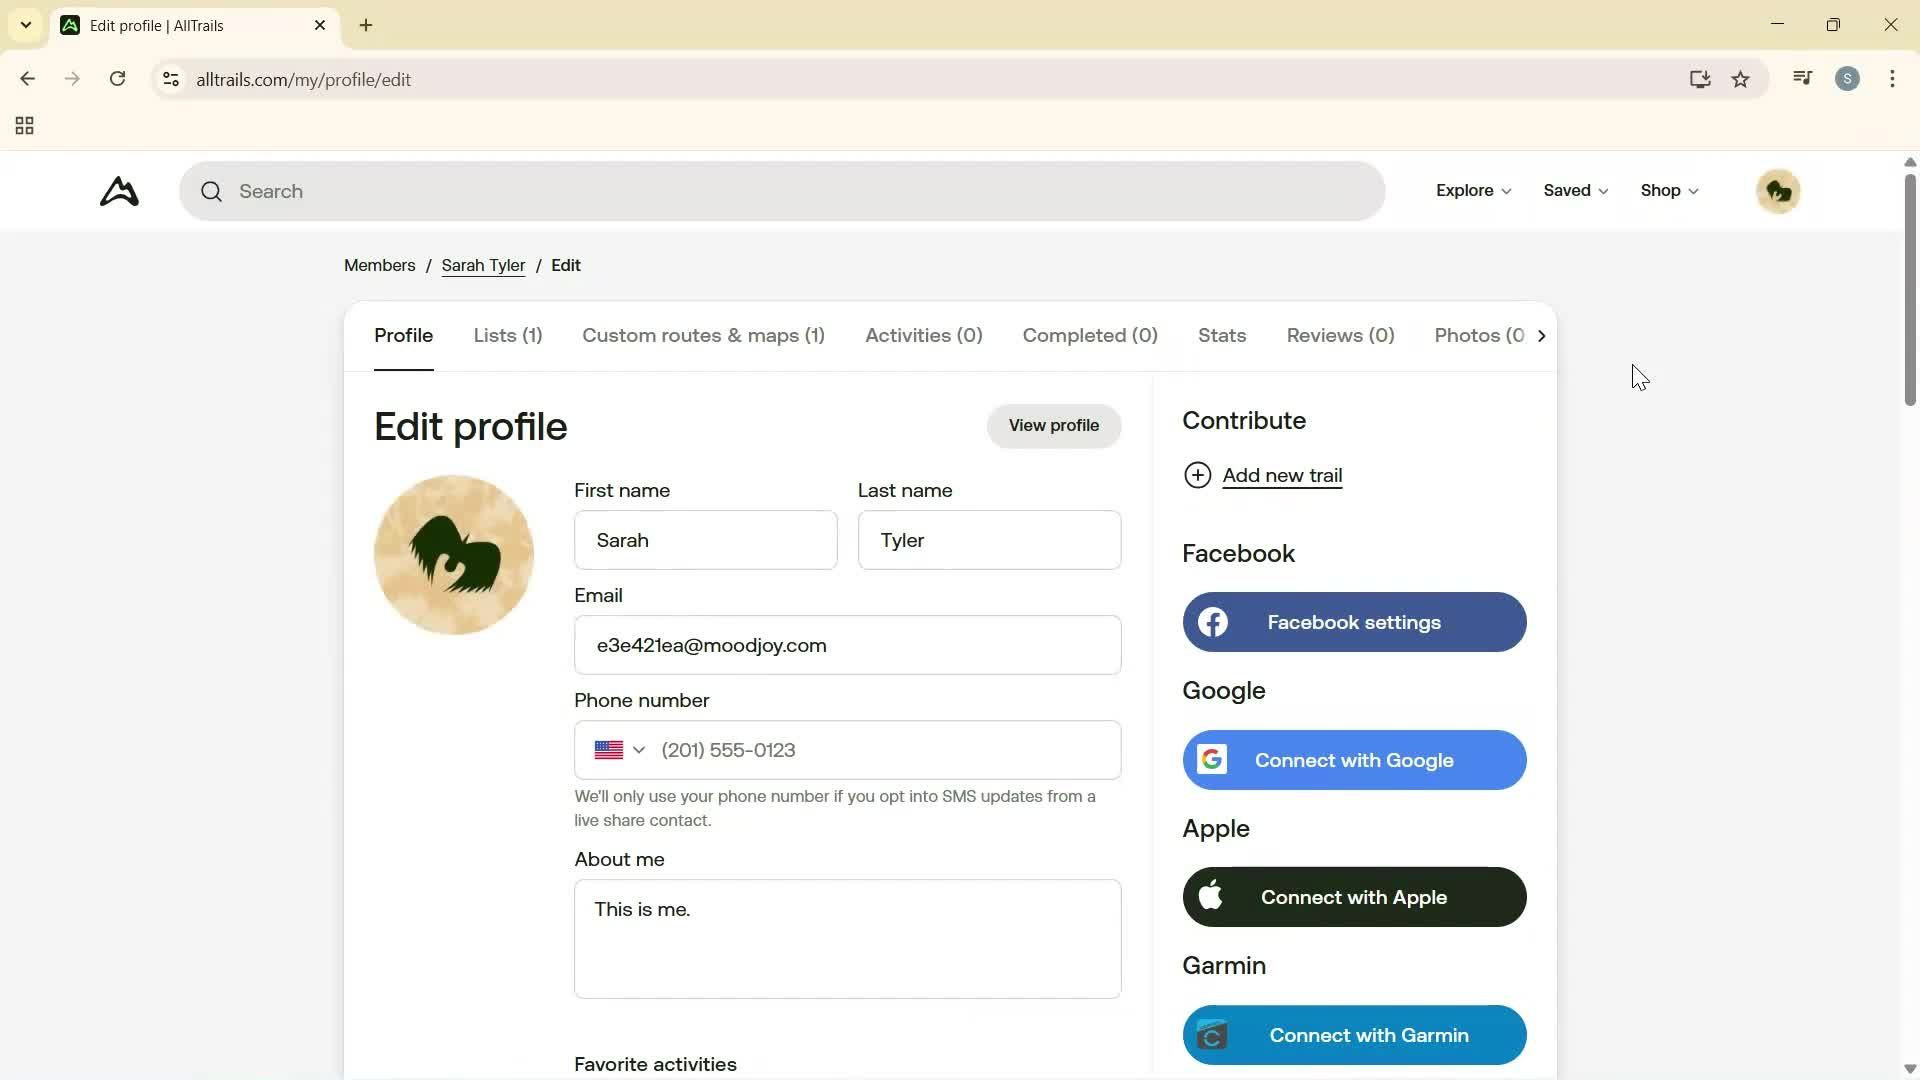Image resolution: width=1920 pixels, height=1080 pixels.
Task: Open the phone country code selector
Action: [x=619, y=749]
